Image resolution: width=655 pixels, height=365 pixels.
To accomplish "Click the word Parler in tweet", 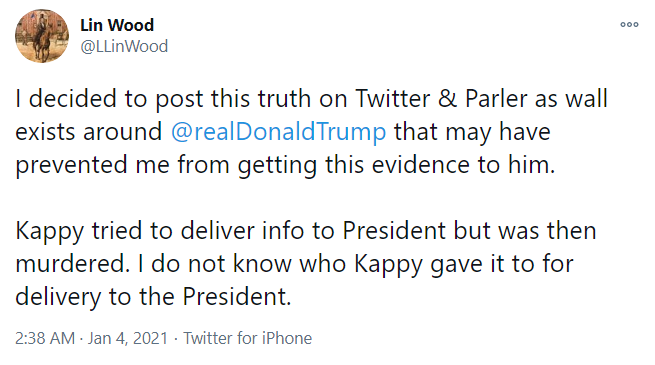I will click(496, 99).
